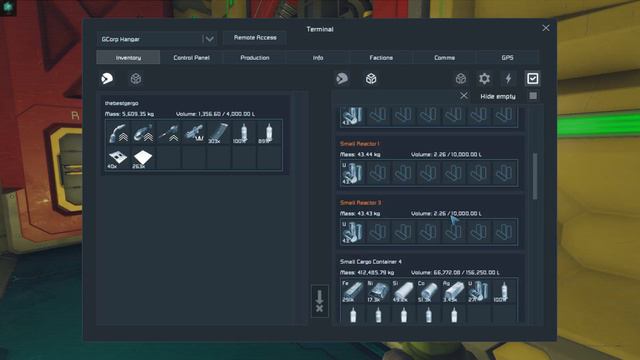Image resolution: width=640 pixels, height=360 pixels.
Task: Select uranium ingot in Small Reactor 1
Action: click(353, 173)
